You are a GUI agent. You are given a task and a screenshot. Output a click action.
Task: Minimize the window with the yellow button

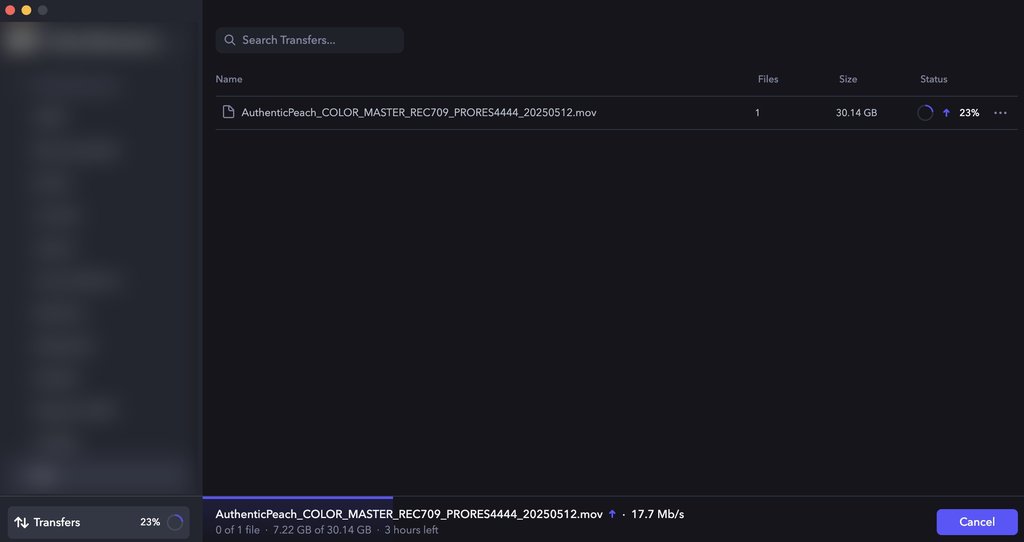click(x=26, y=10)
